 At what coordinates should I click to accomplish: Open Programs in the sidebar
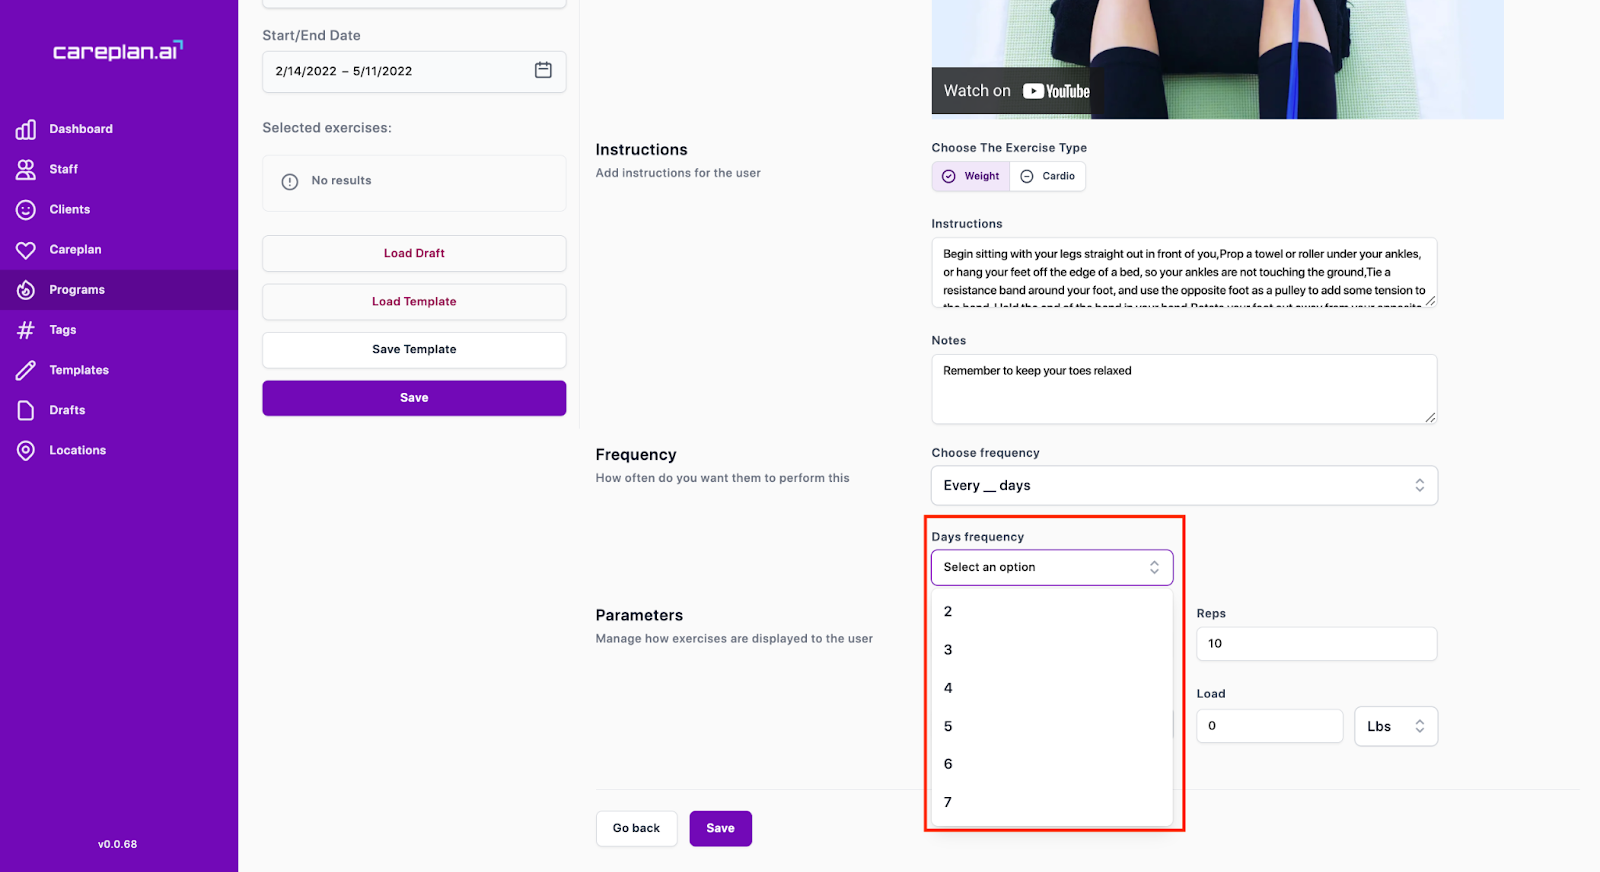click(x=77, y=290)
